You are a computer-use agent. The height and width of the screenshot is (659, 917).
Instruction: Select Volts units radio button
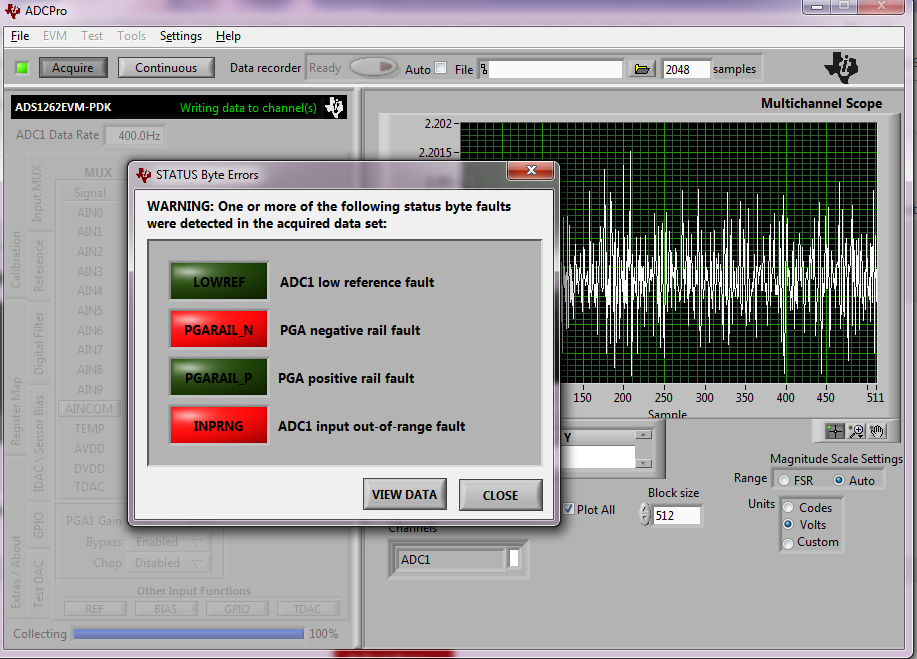pyautogui.click(x=788, y=525)
